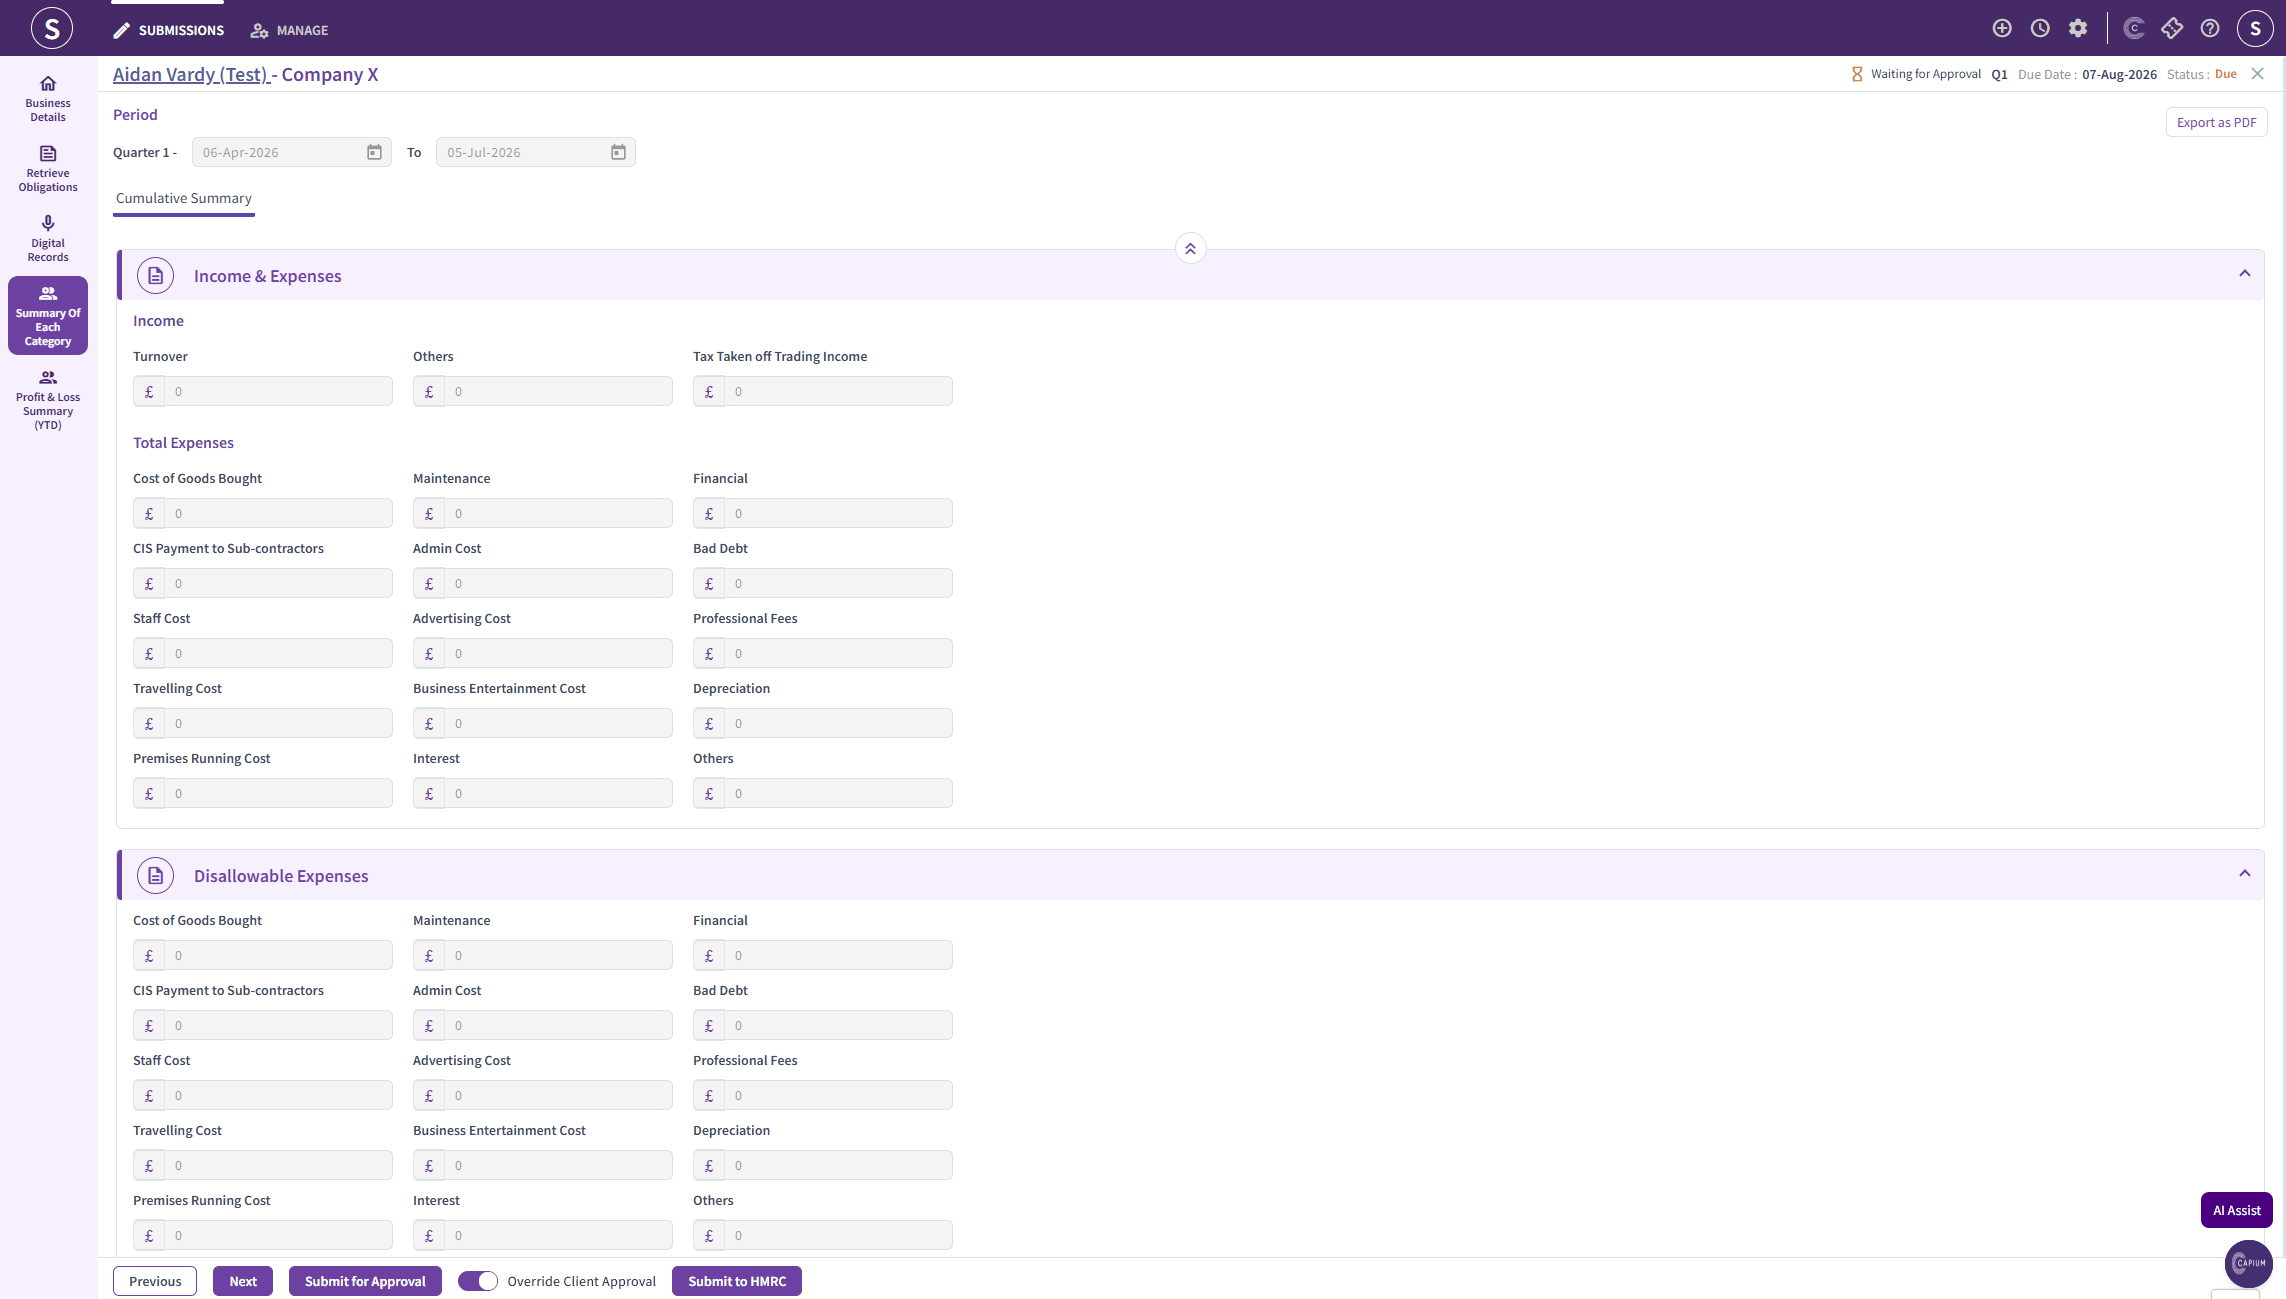Click the Disallowable Expenses document icon

155,875
